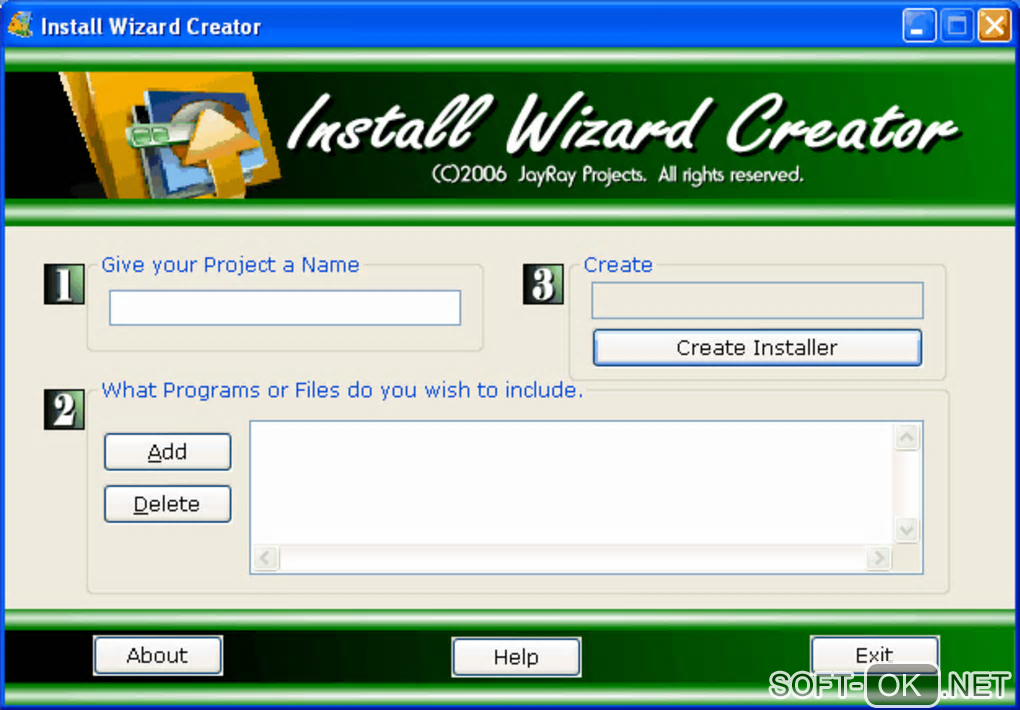
Task: Maximize the Install Wizard Creator window
Action: [957, 26]
